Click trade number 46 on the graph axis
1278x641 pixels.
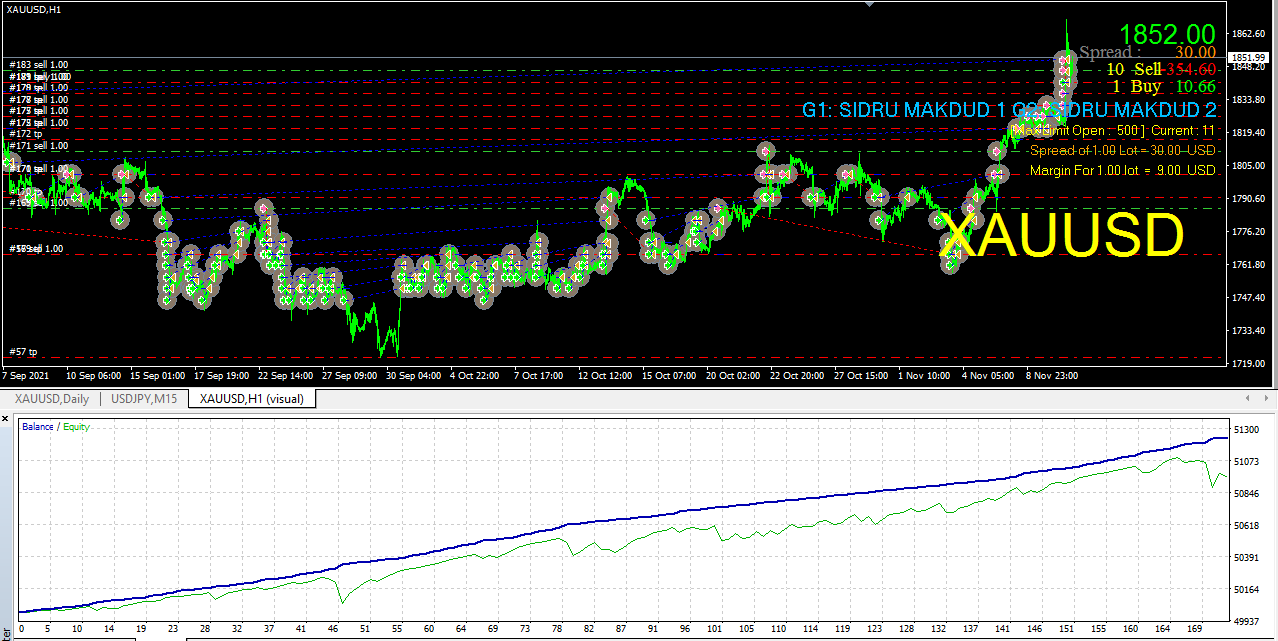(x=333, y=629)
